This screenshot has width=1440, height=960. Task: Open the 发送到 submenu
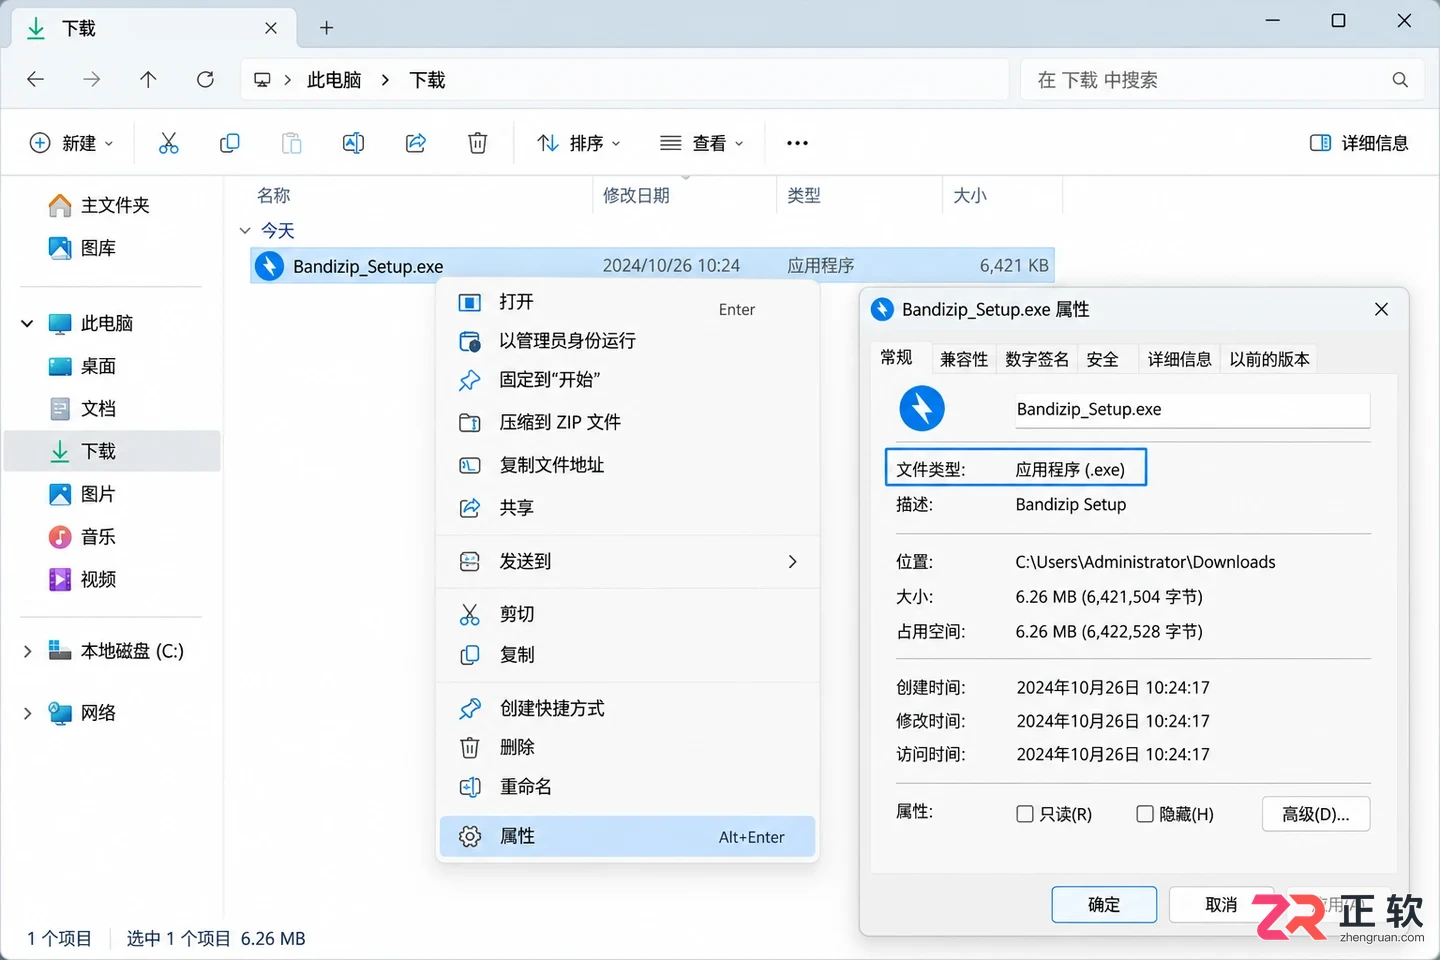coord(628,561)
